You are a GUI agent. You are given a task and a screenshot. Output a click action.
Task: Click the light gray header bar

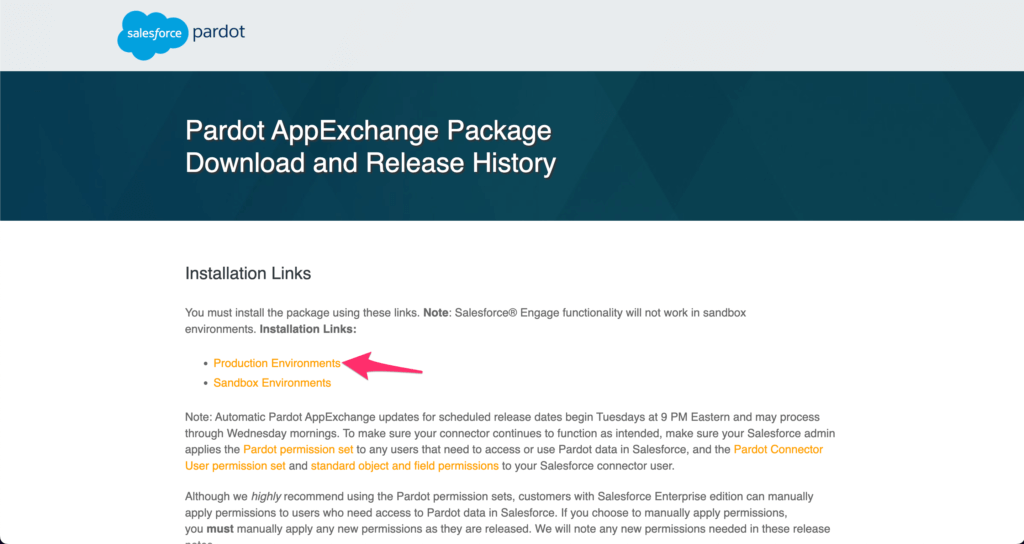click(x=600, y=35)
